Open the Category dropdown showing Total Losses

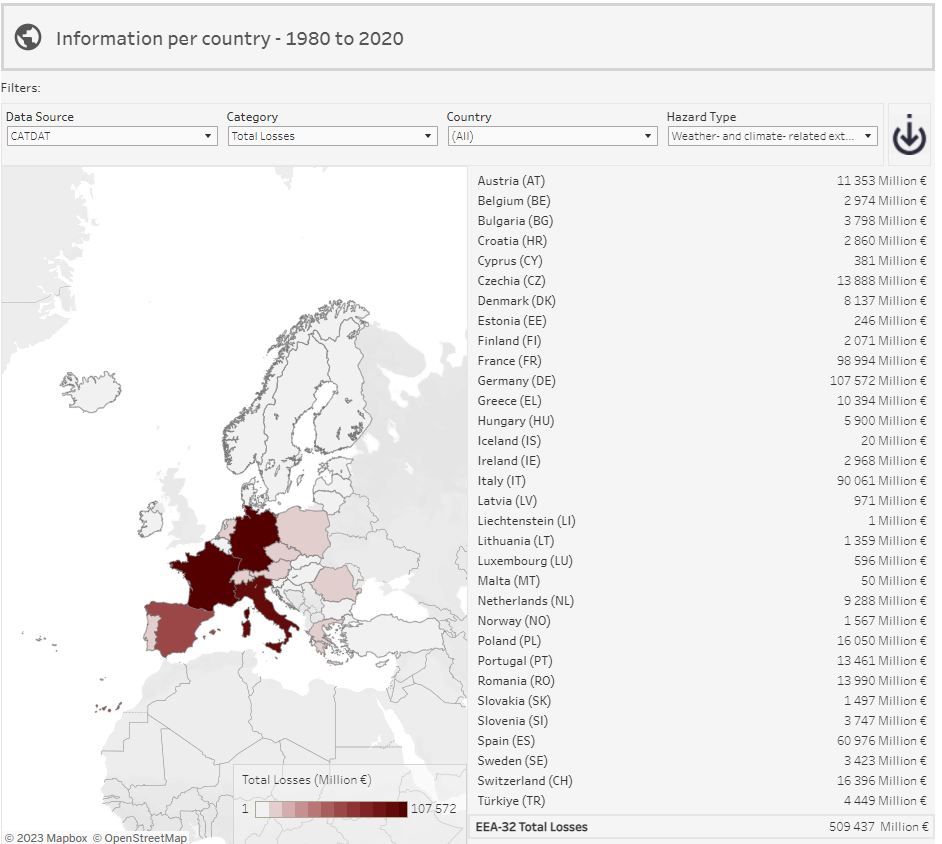click(332, 136)
